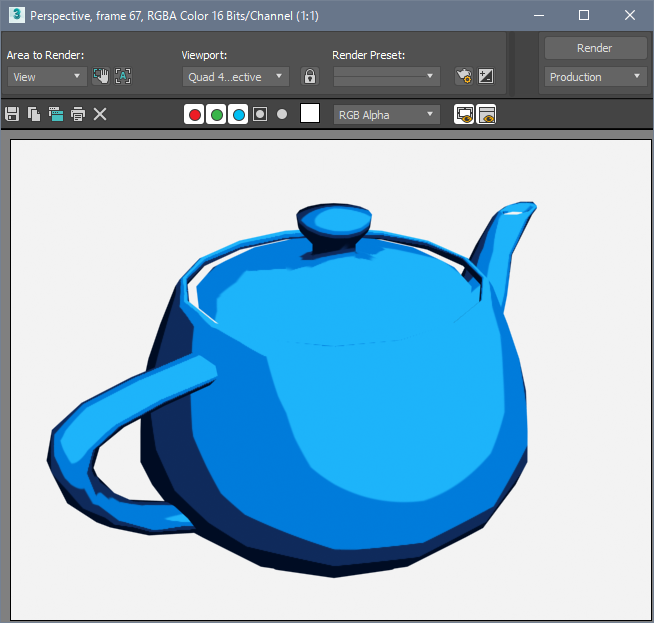The width and height of the screenshot is (654, 623).
Task: Click the Edit Region hand icon
Action: [101, 76]
